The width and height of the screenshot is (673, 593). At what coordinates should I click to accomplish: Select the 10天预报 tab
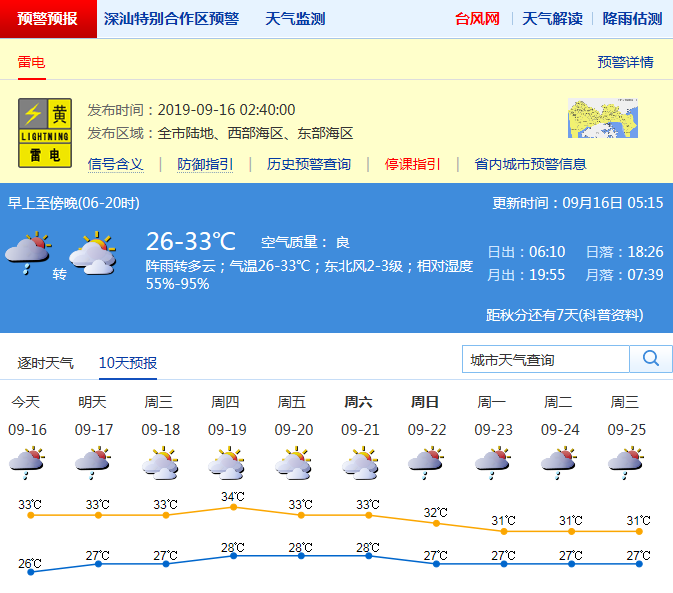128,363
